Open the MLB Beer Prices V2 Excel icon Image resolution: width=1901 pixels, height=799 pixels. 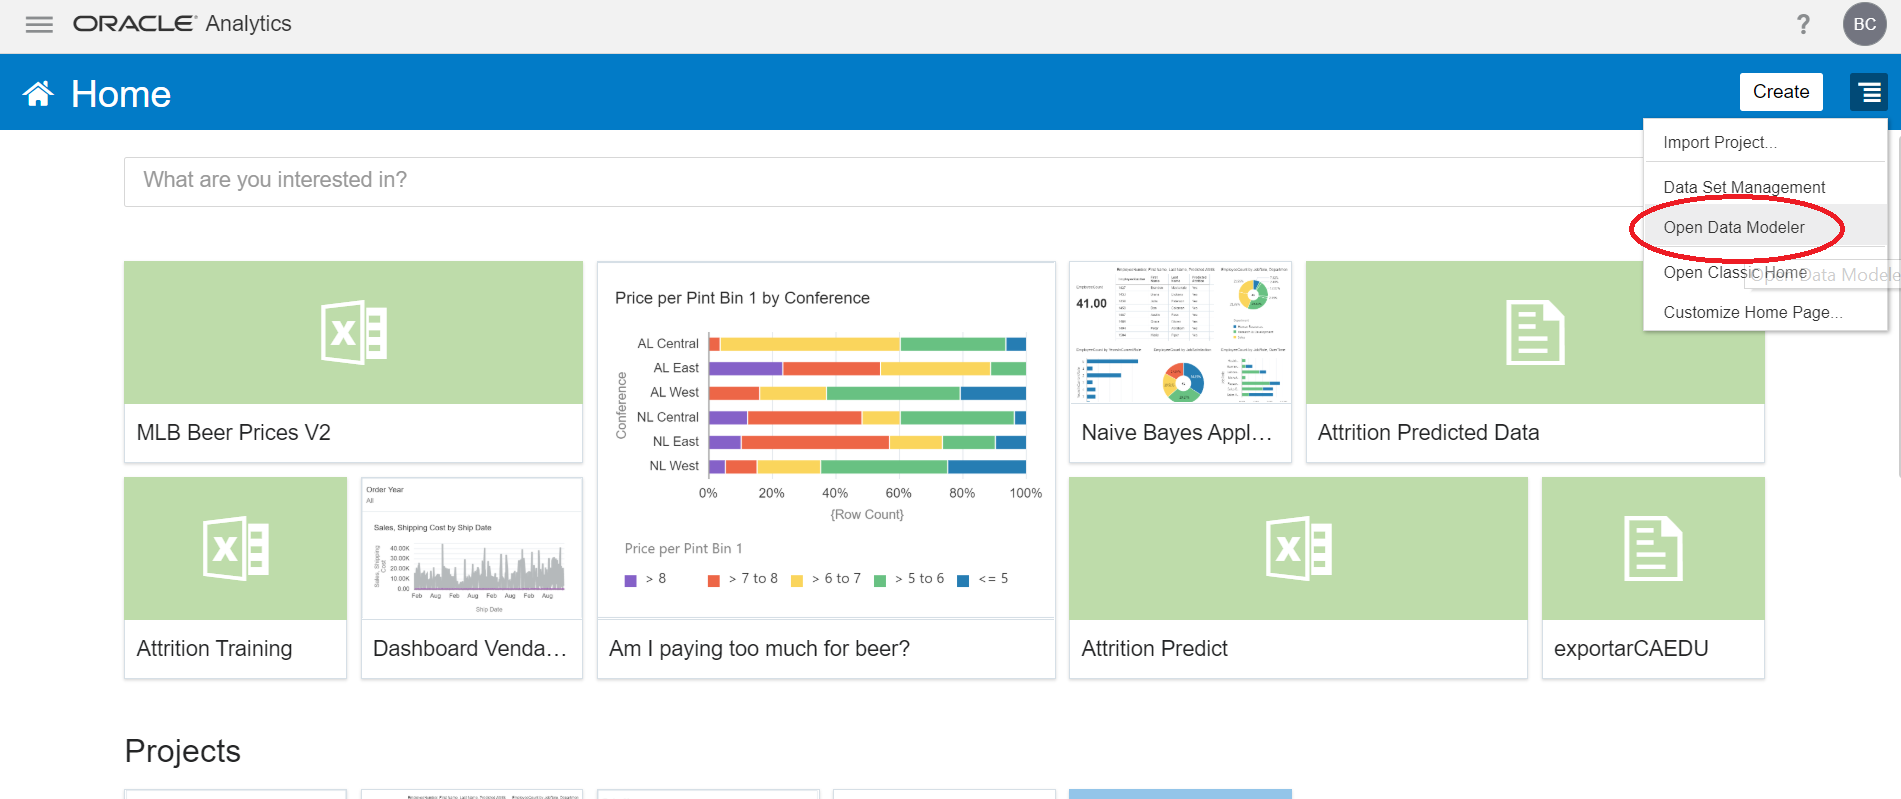point(353,332)
